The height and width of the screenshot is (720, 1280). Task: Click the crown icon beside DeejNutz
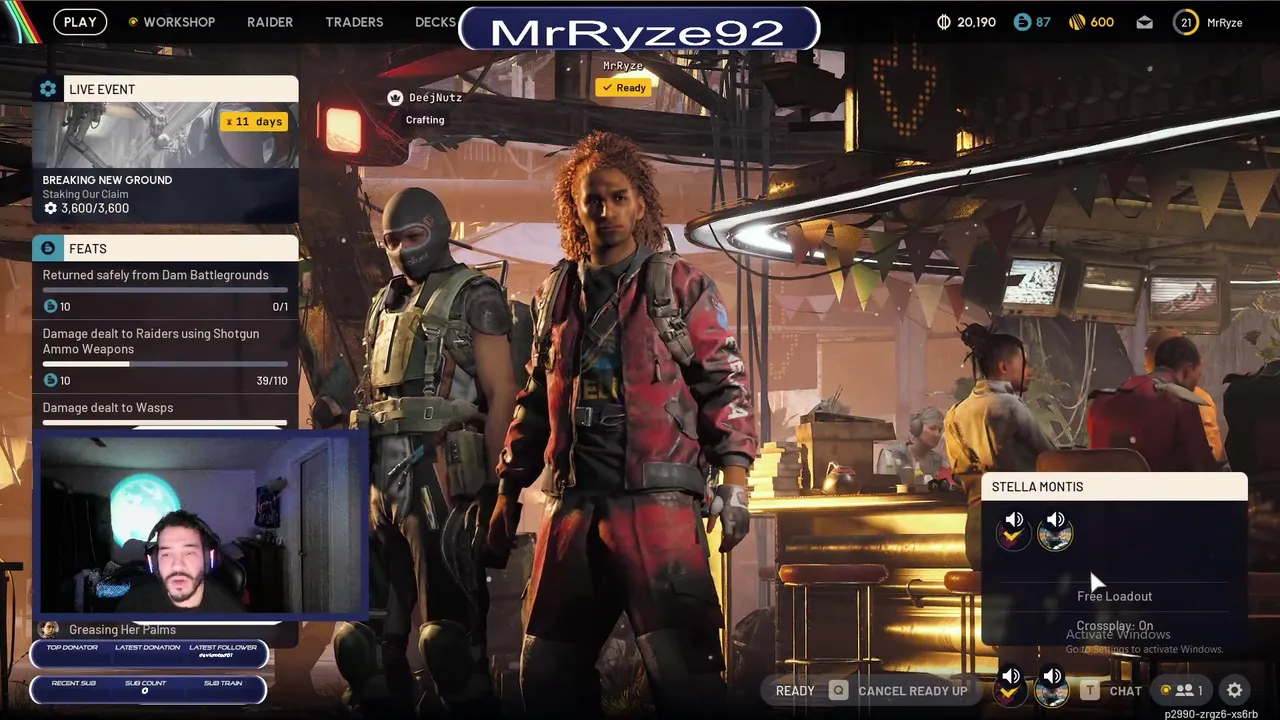395,97
